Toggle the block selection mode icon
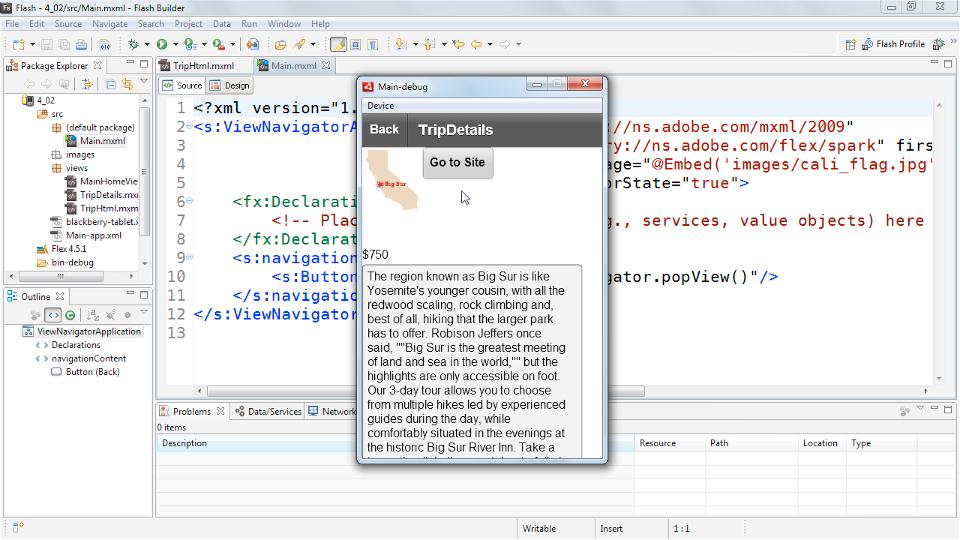The height and width of the screenshot is (540, 960). [355, 44]
